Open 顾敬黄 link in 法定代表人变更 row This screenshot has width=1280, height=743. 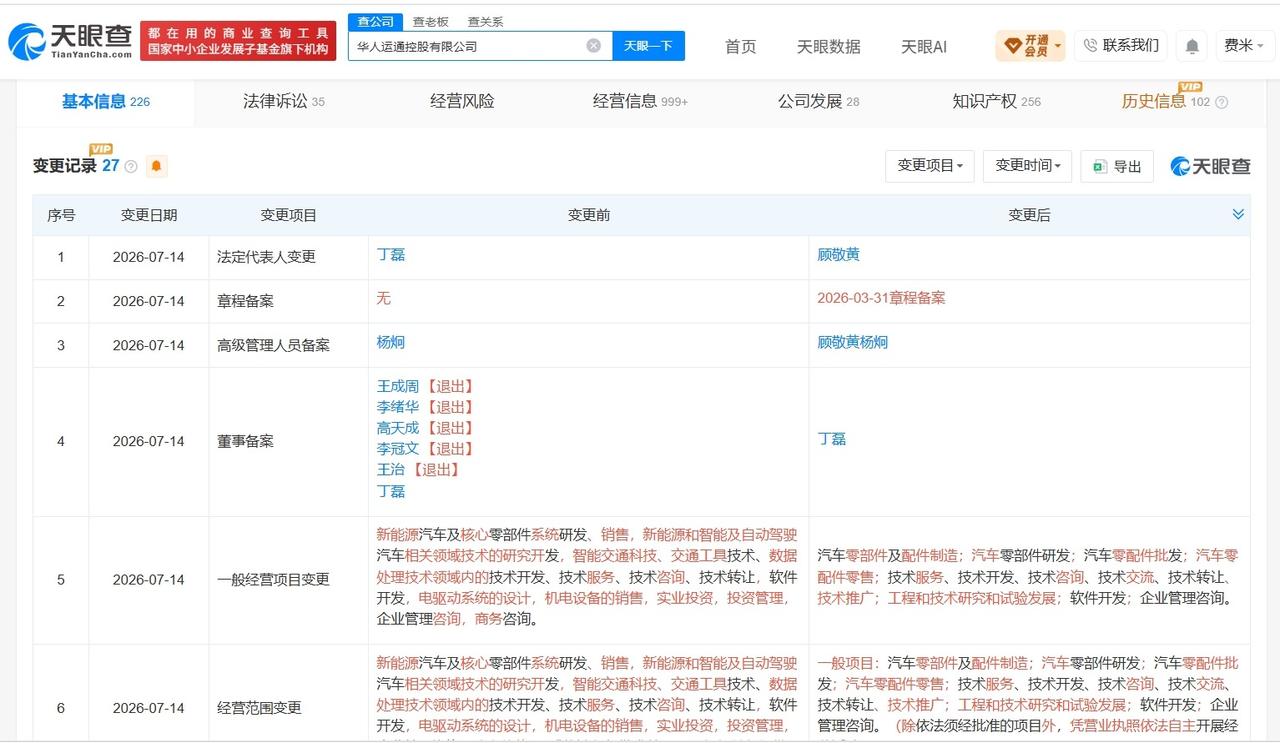click(x=838, y=255)
